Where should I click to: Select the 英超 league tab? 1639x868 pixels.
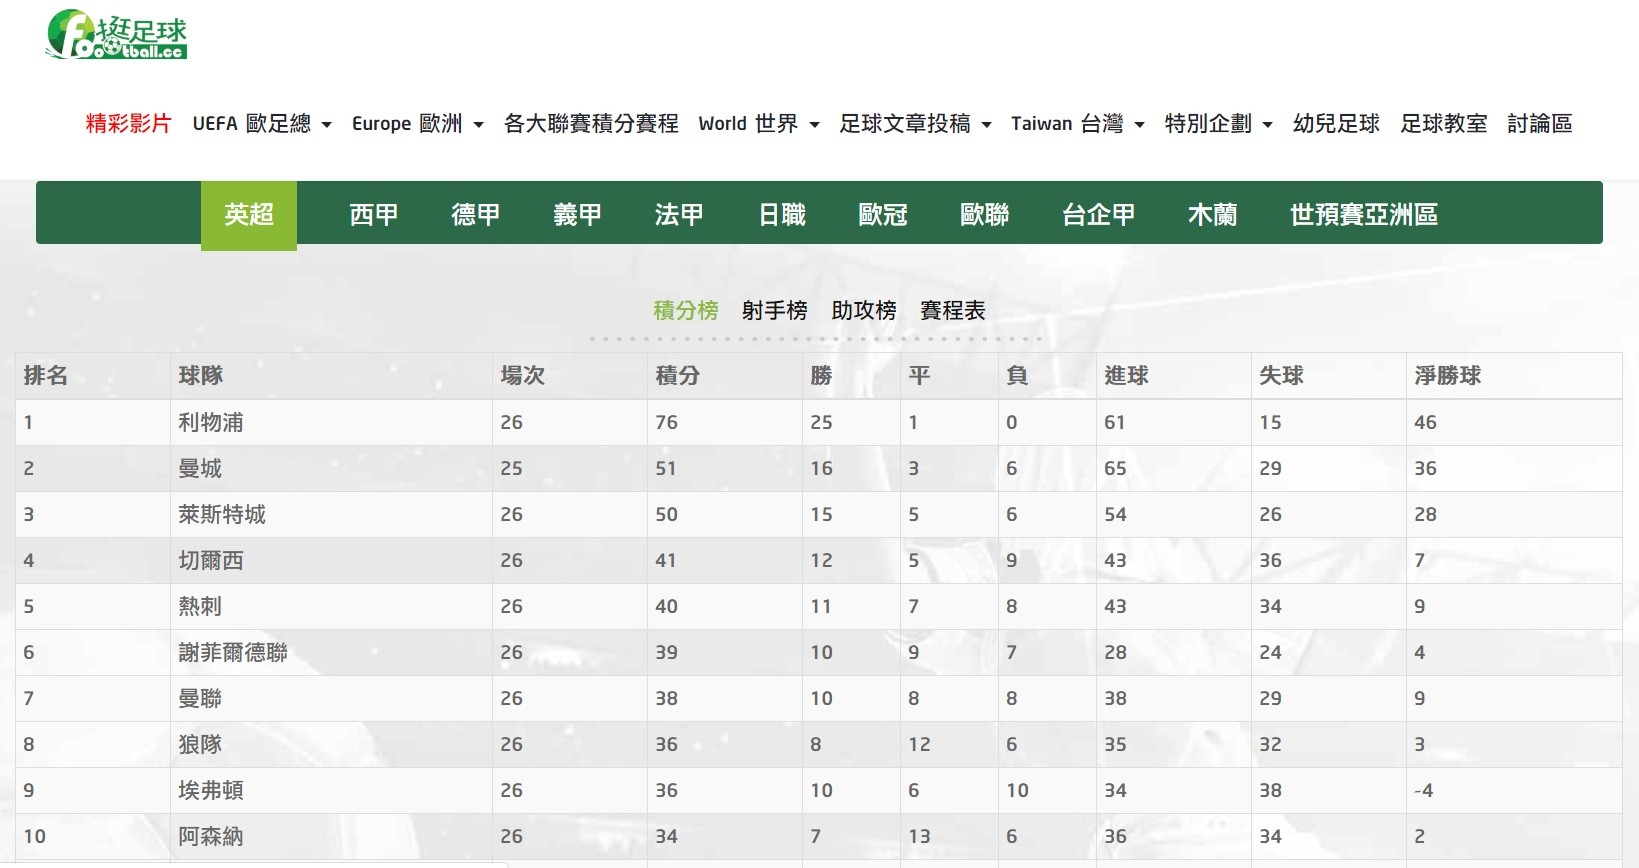(249, 215)
